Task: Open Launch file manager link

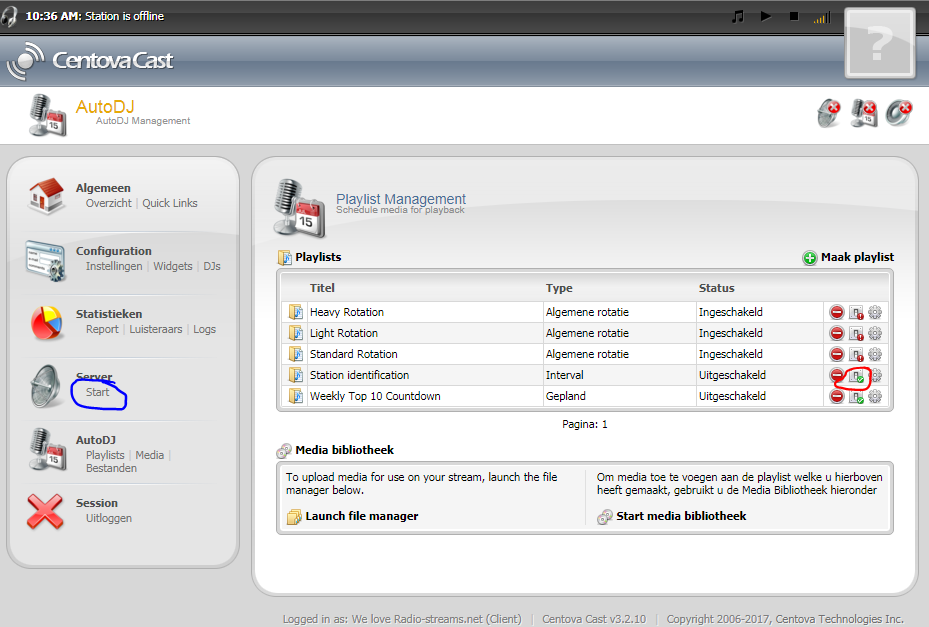Action: pyautogui.click(x=361, y=516)
